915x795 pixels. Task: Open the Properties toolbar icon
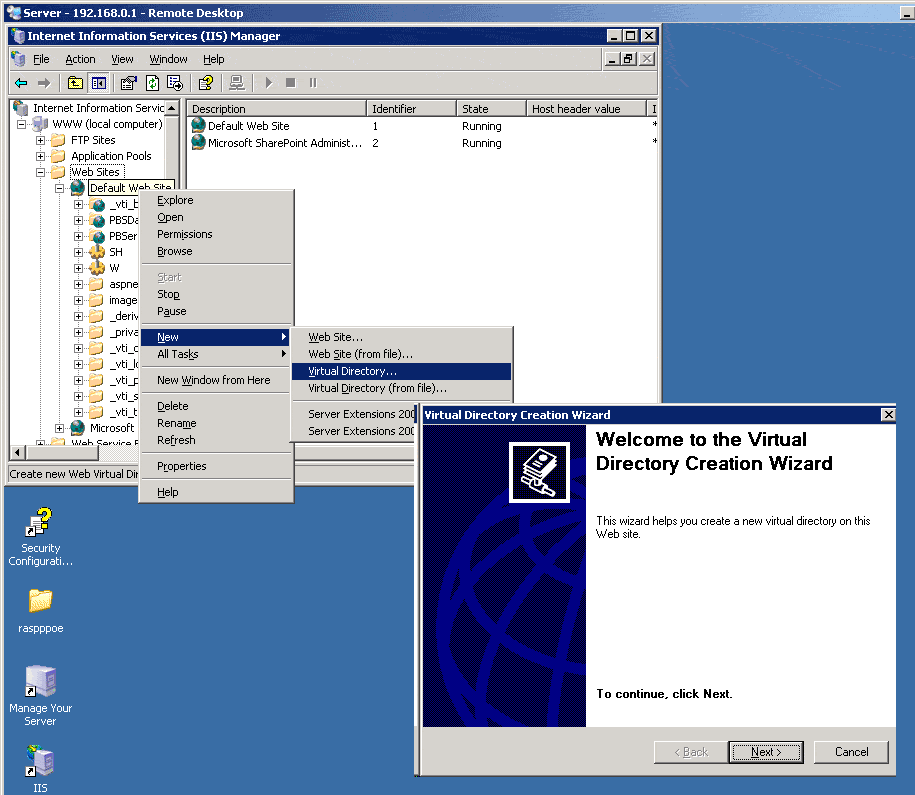(128, 83)
